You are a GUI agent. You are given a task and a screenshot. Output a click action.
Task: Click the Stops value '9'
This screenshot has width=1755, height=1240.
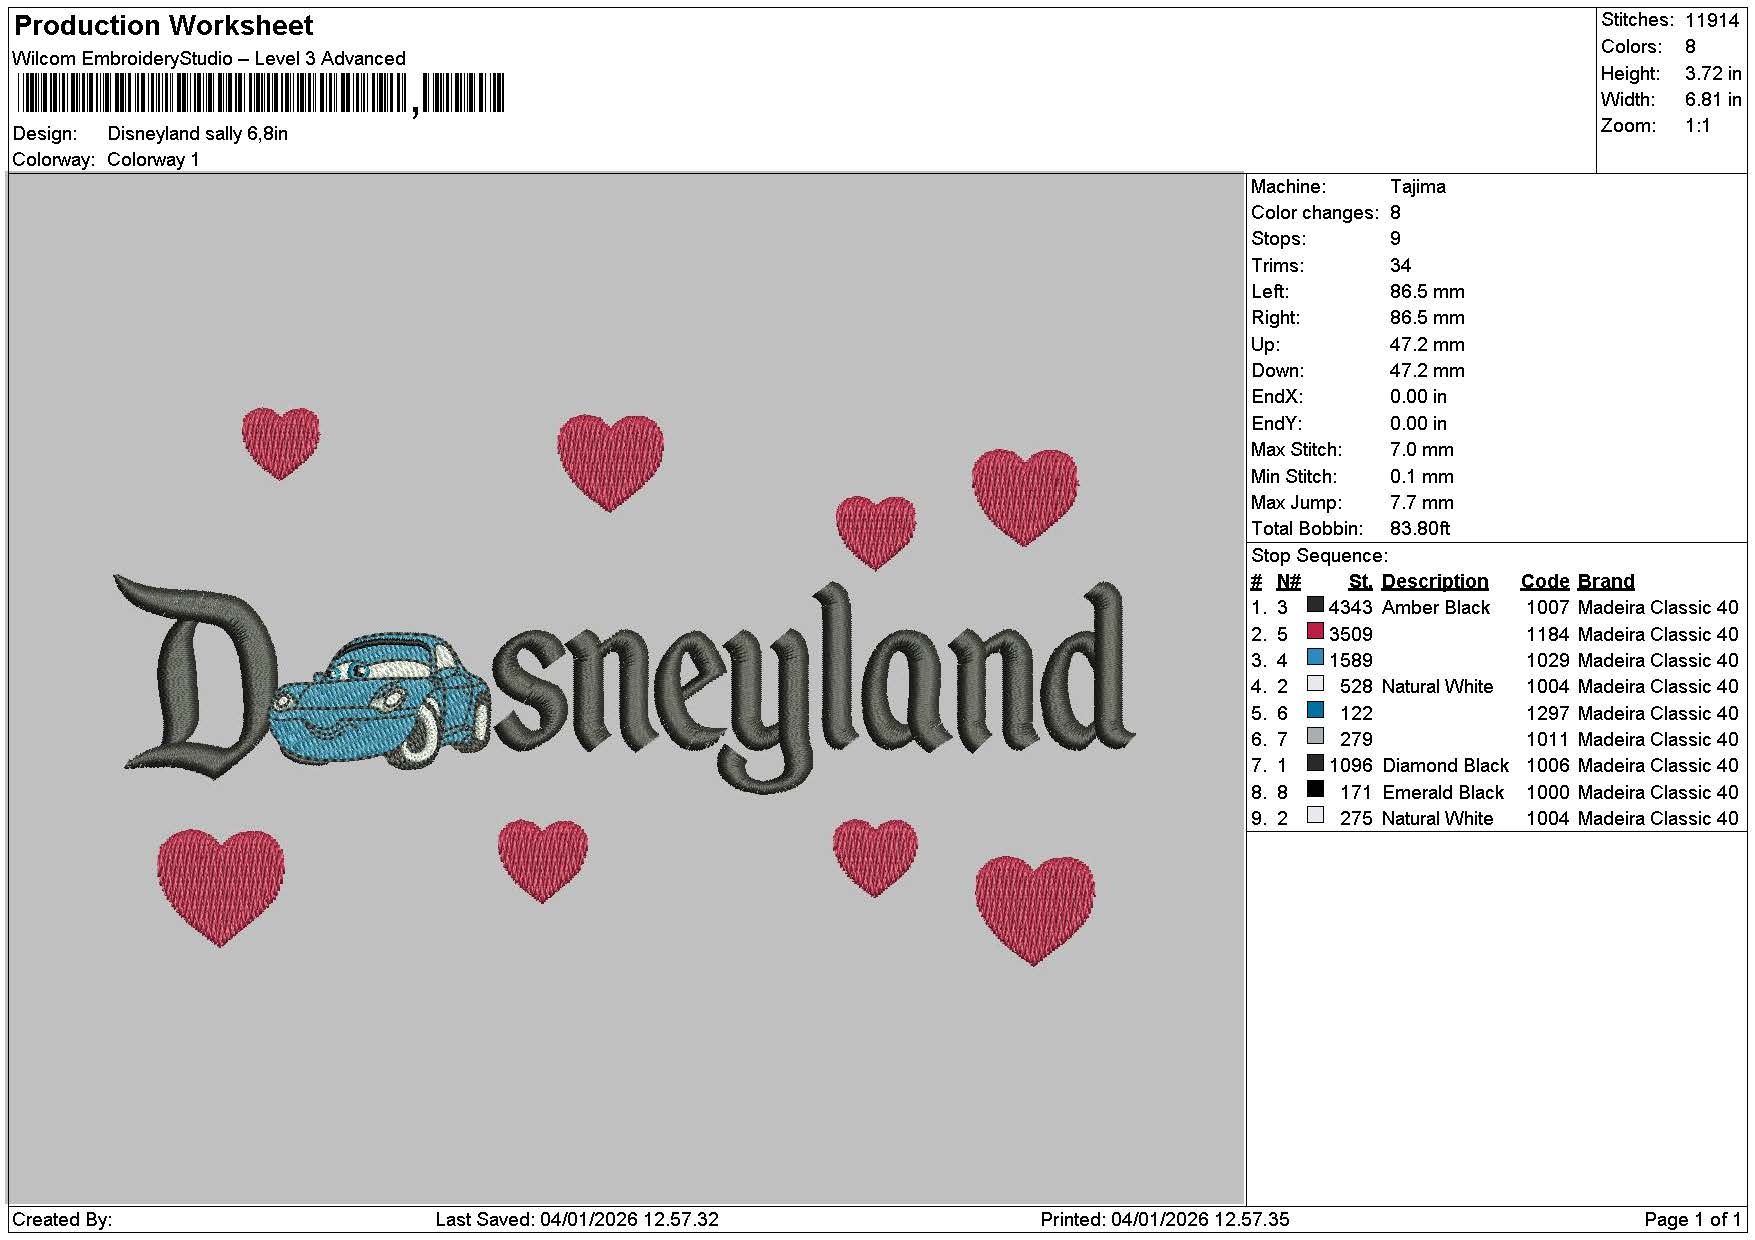pos(1395,239)
